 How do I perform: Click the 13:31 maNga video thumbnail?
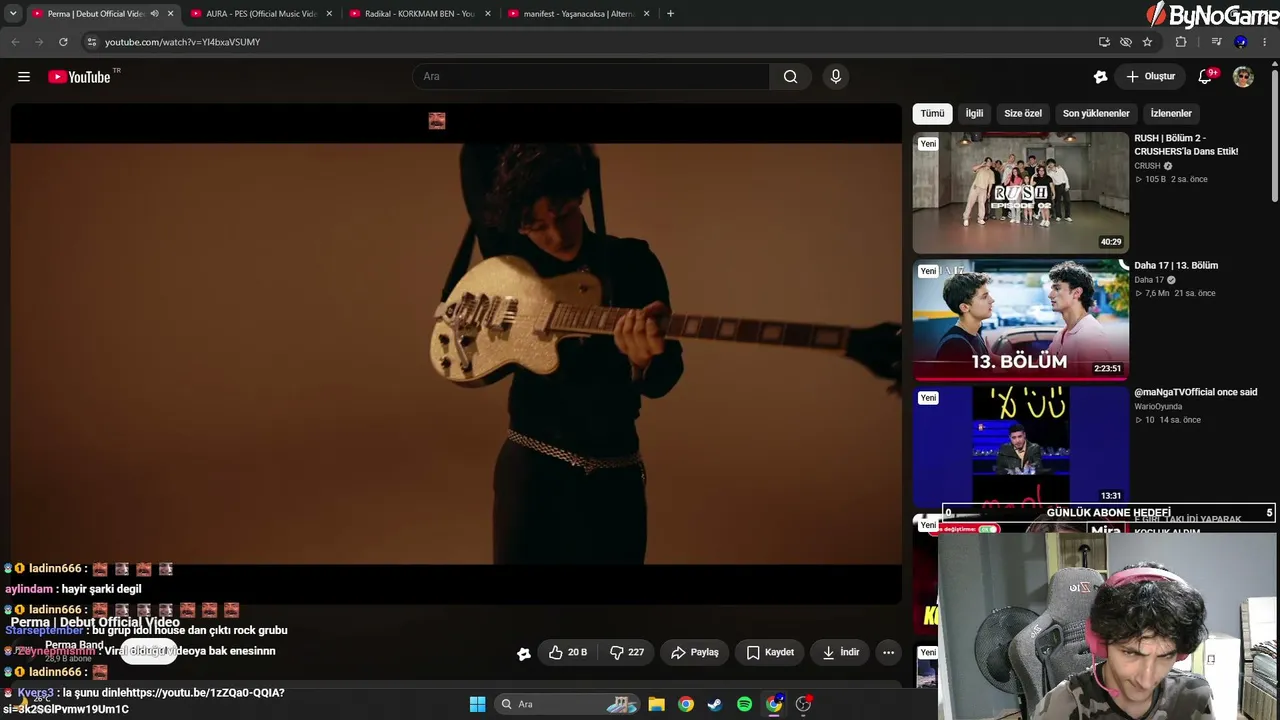[x=1021, y=445]
